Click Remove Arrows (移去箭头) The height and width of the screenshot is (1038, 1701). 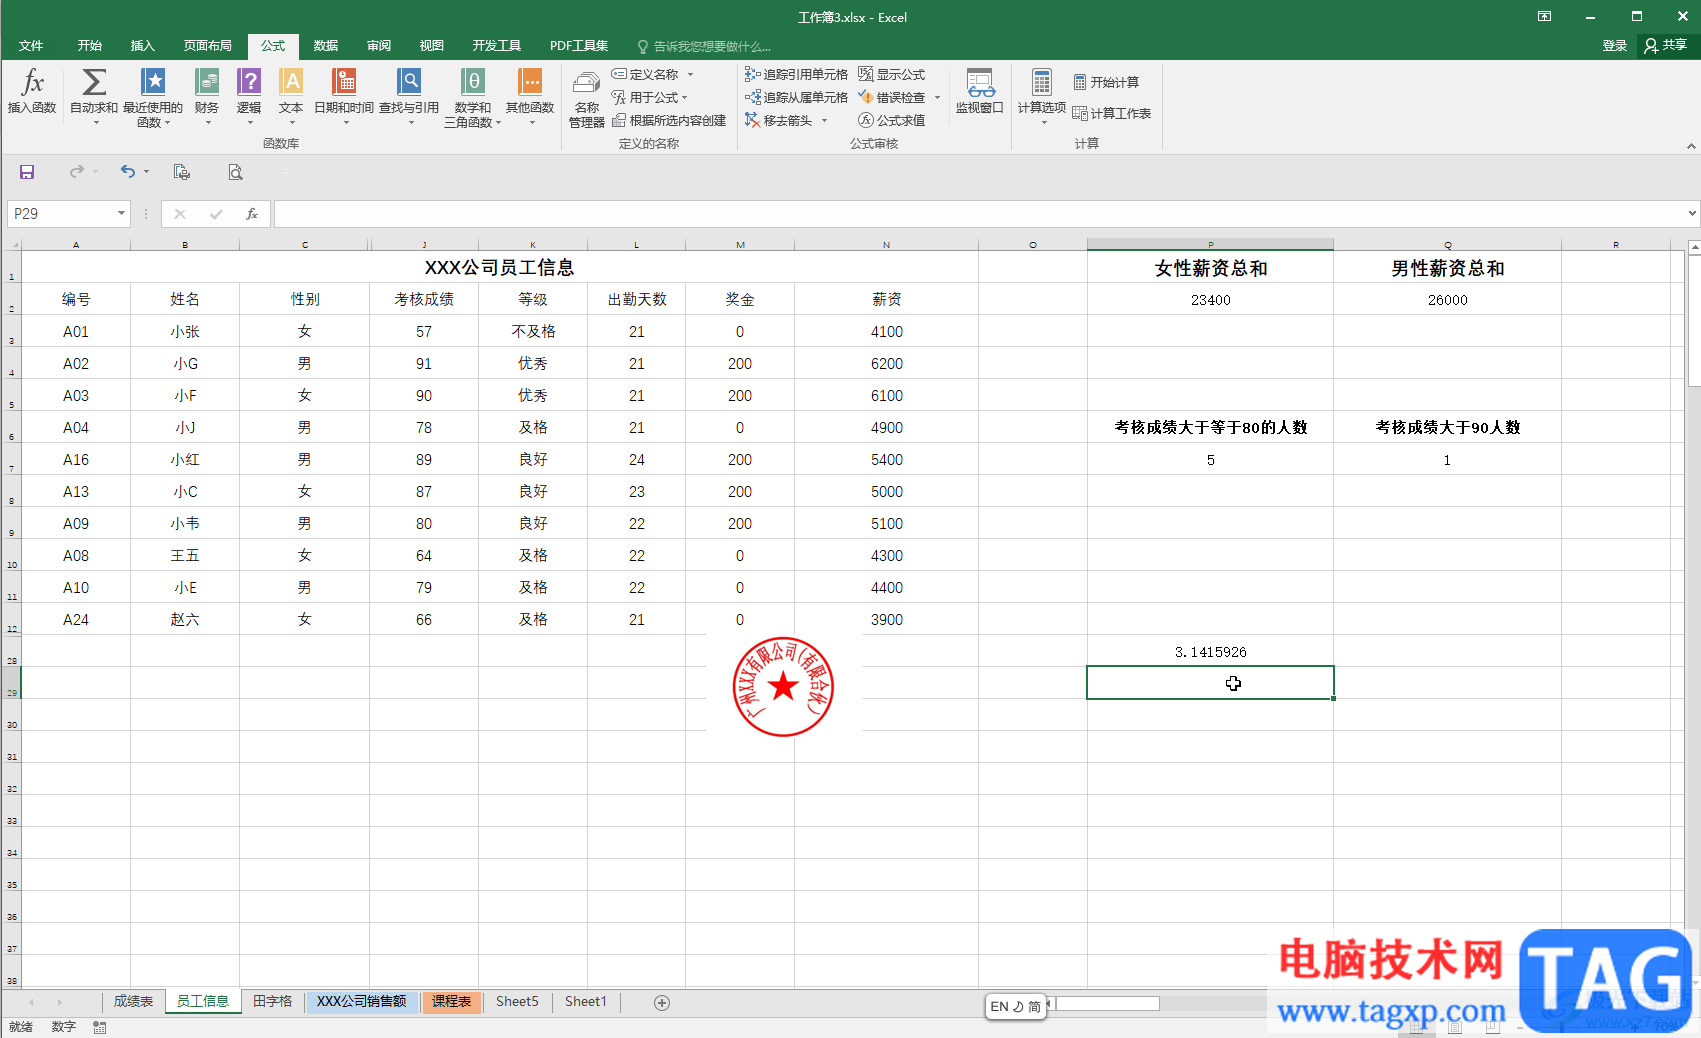click(x=779, y=120)
